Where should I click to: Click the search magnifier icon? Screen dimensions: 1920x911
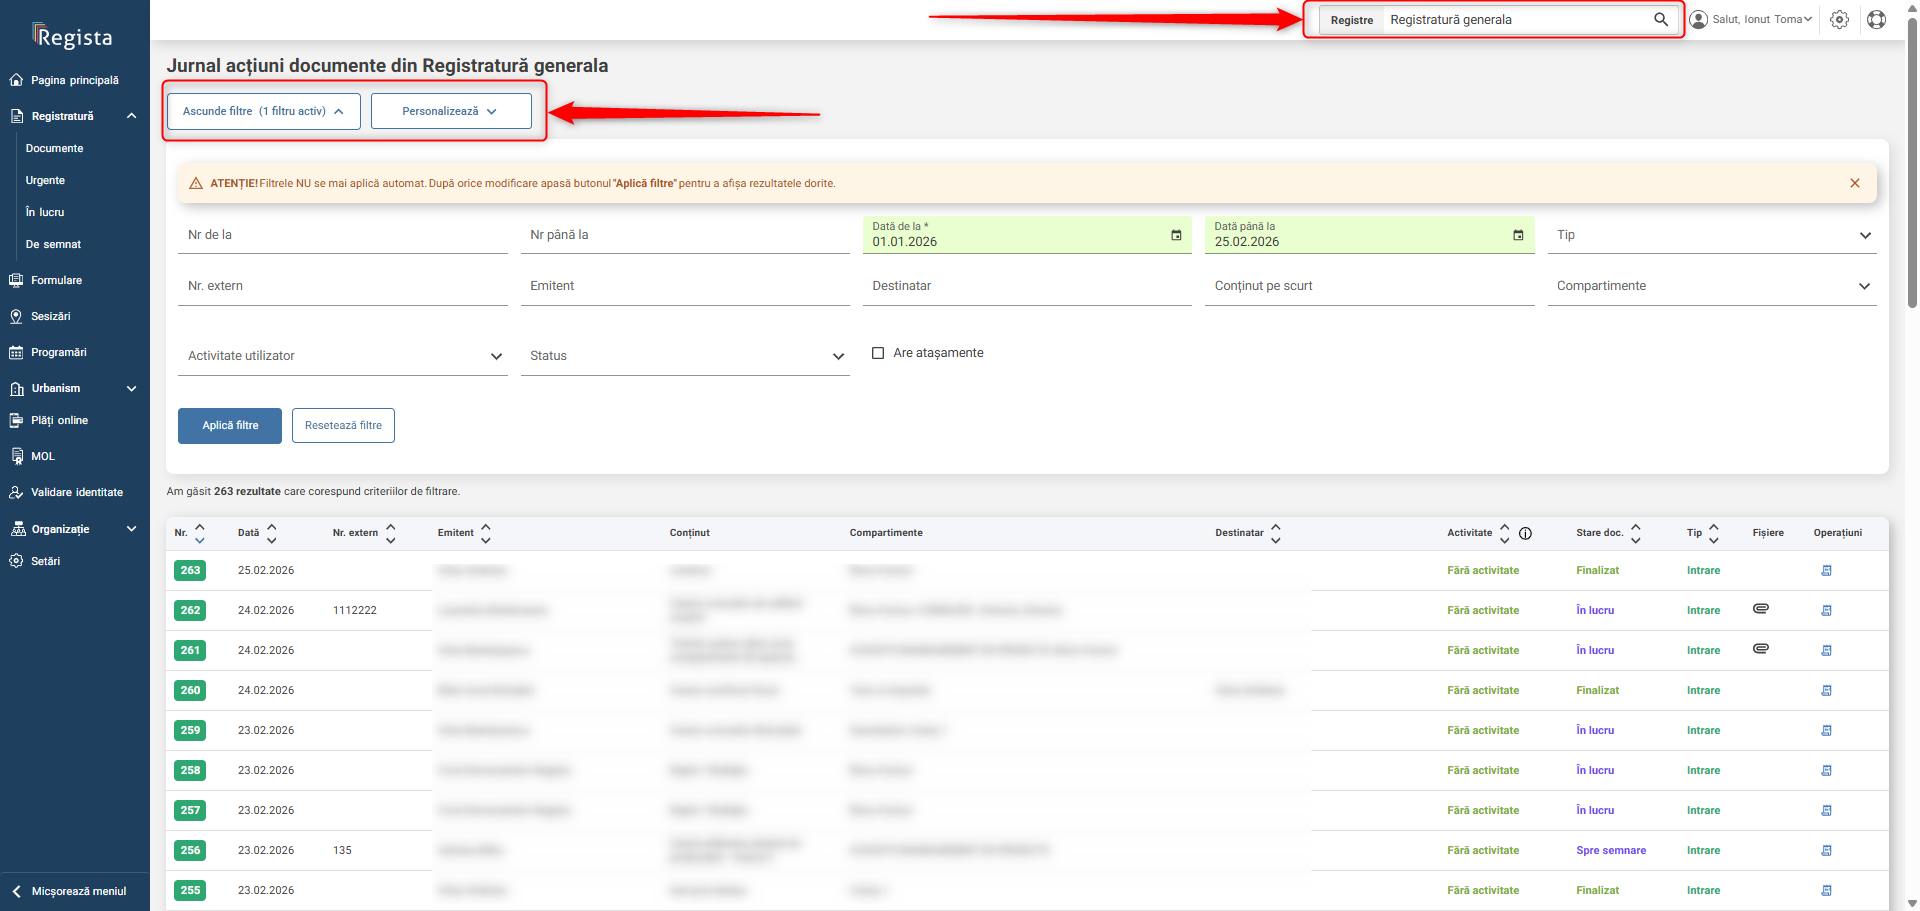1661,19
